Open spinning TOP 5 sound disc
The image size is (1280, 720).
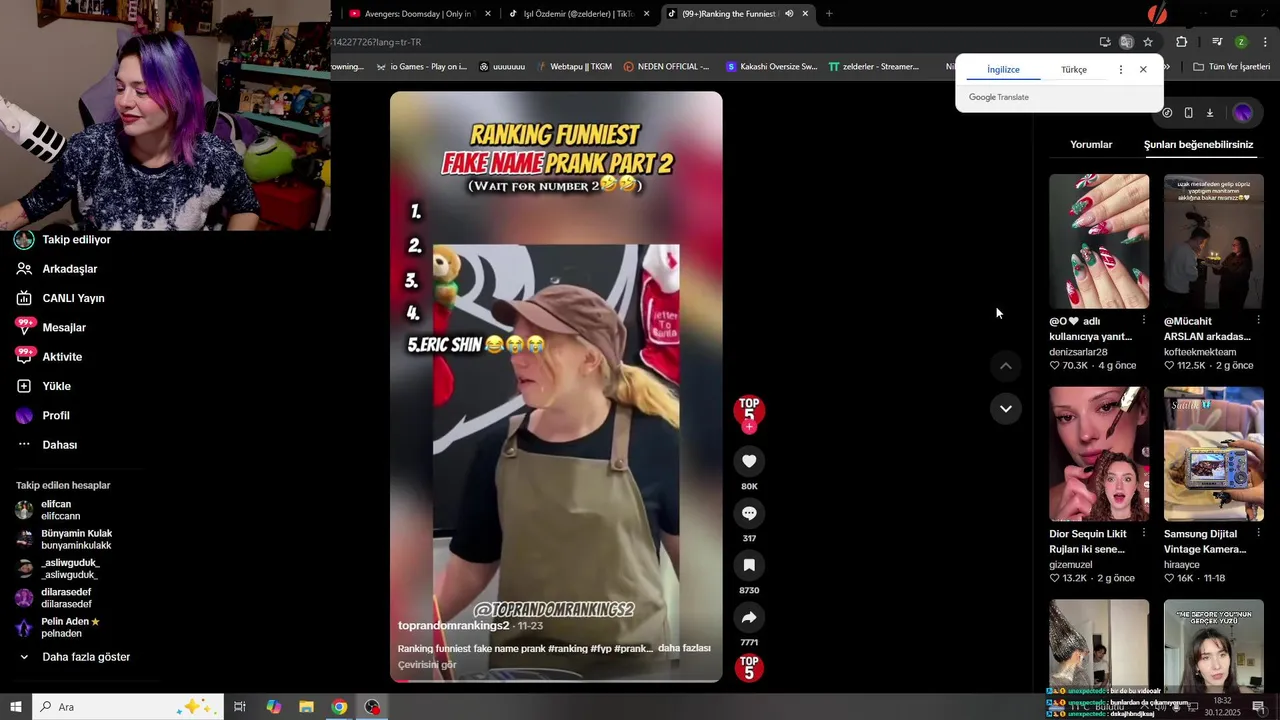(x=749, y=668)
